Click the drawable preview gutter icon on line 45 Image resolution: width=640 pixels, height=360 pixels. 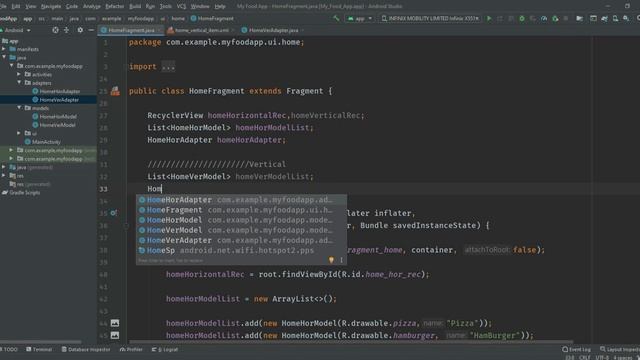(x=115, y=335)
